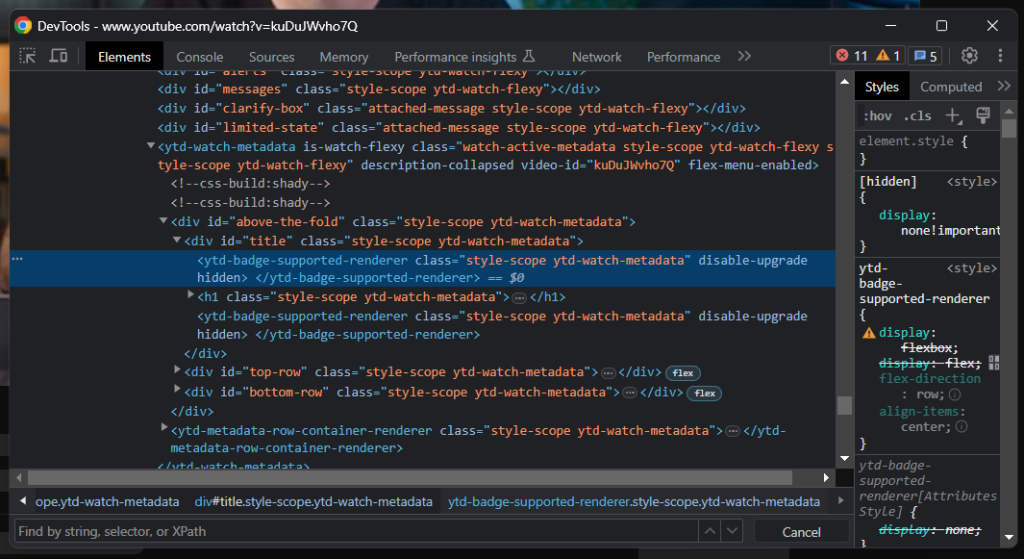Click the yellow warnings count badge
The width and height of the screenshot is (1024, 559).
(x=890, y=56)
